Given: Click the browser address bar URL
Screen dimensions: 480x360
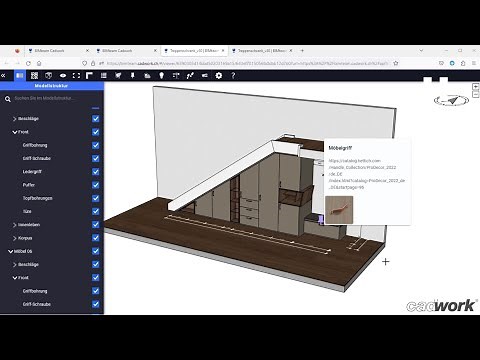Looking at the screenshot, I should (x=247, y=63).
